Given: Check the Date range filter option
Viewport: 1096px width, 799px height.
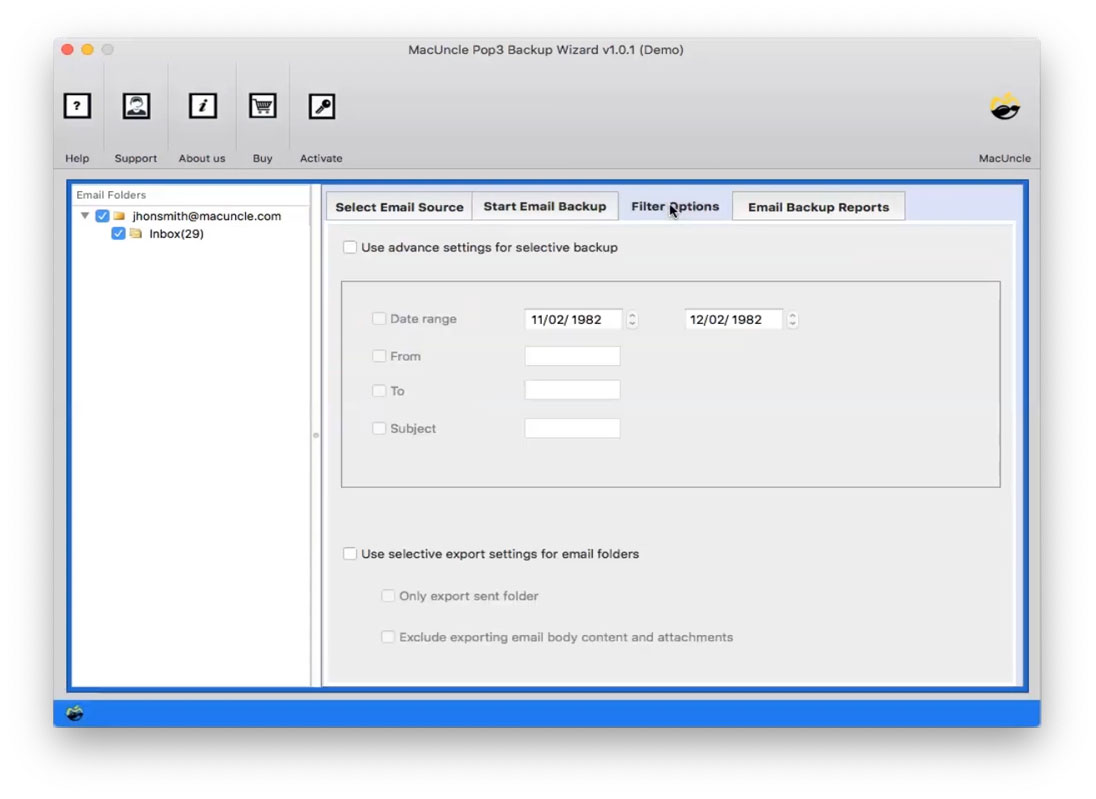Looking at the screenshot, I should [379, 318].
